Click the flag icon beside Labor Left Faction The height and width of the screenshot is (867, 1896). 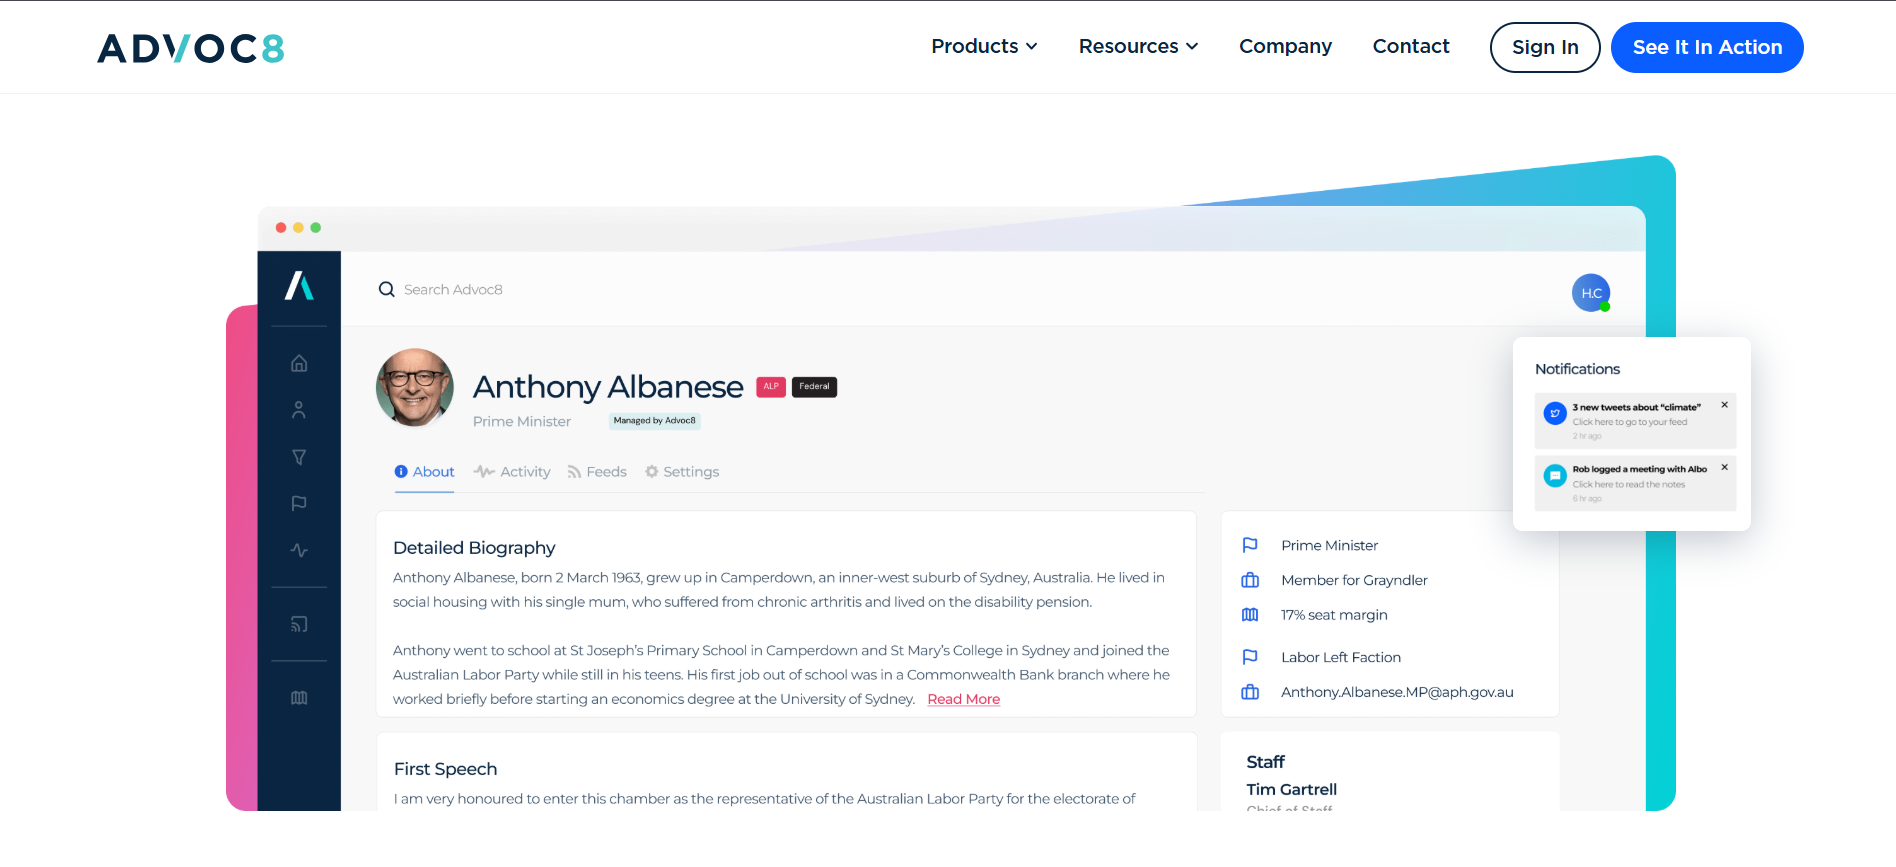1250,657
